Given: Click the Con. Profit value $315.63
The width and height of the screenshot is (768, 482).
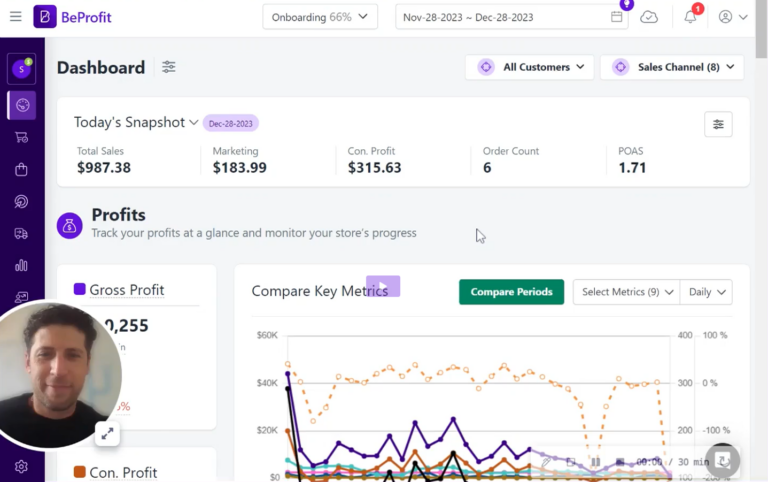Looking at the screenshot, I should (x=375, y=168).
